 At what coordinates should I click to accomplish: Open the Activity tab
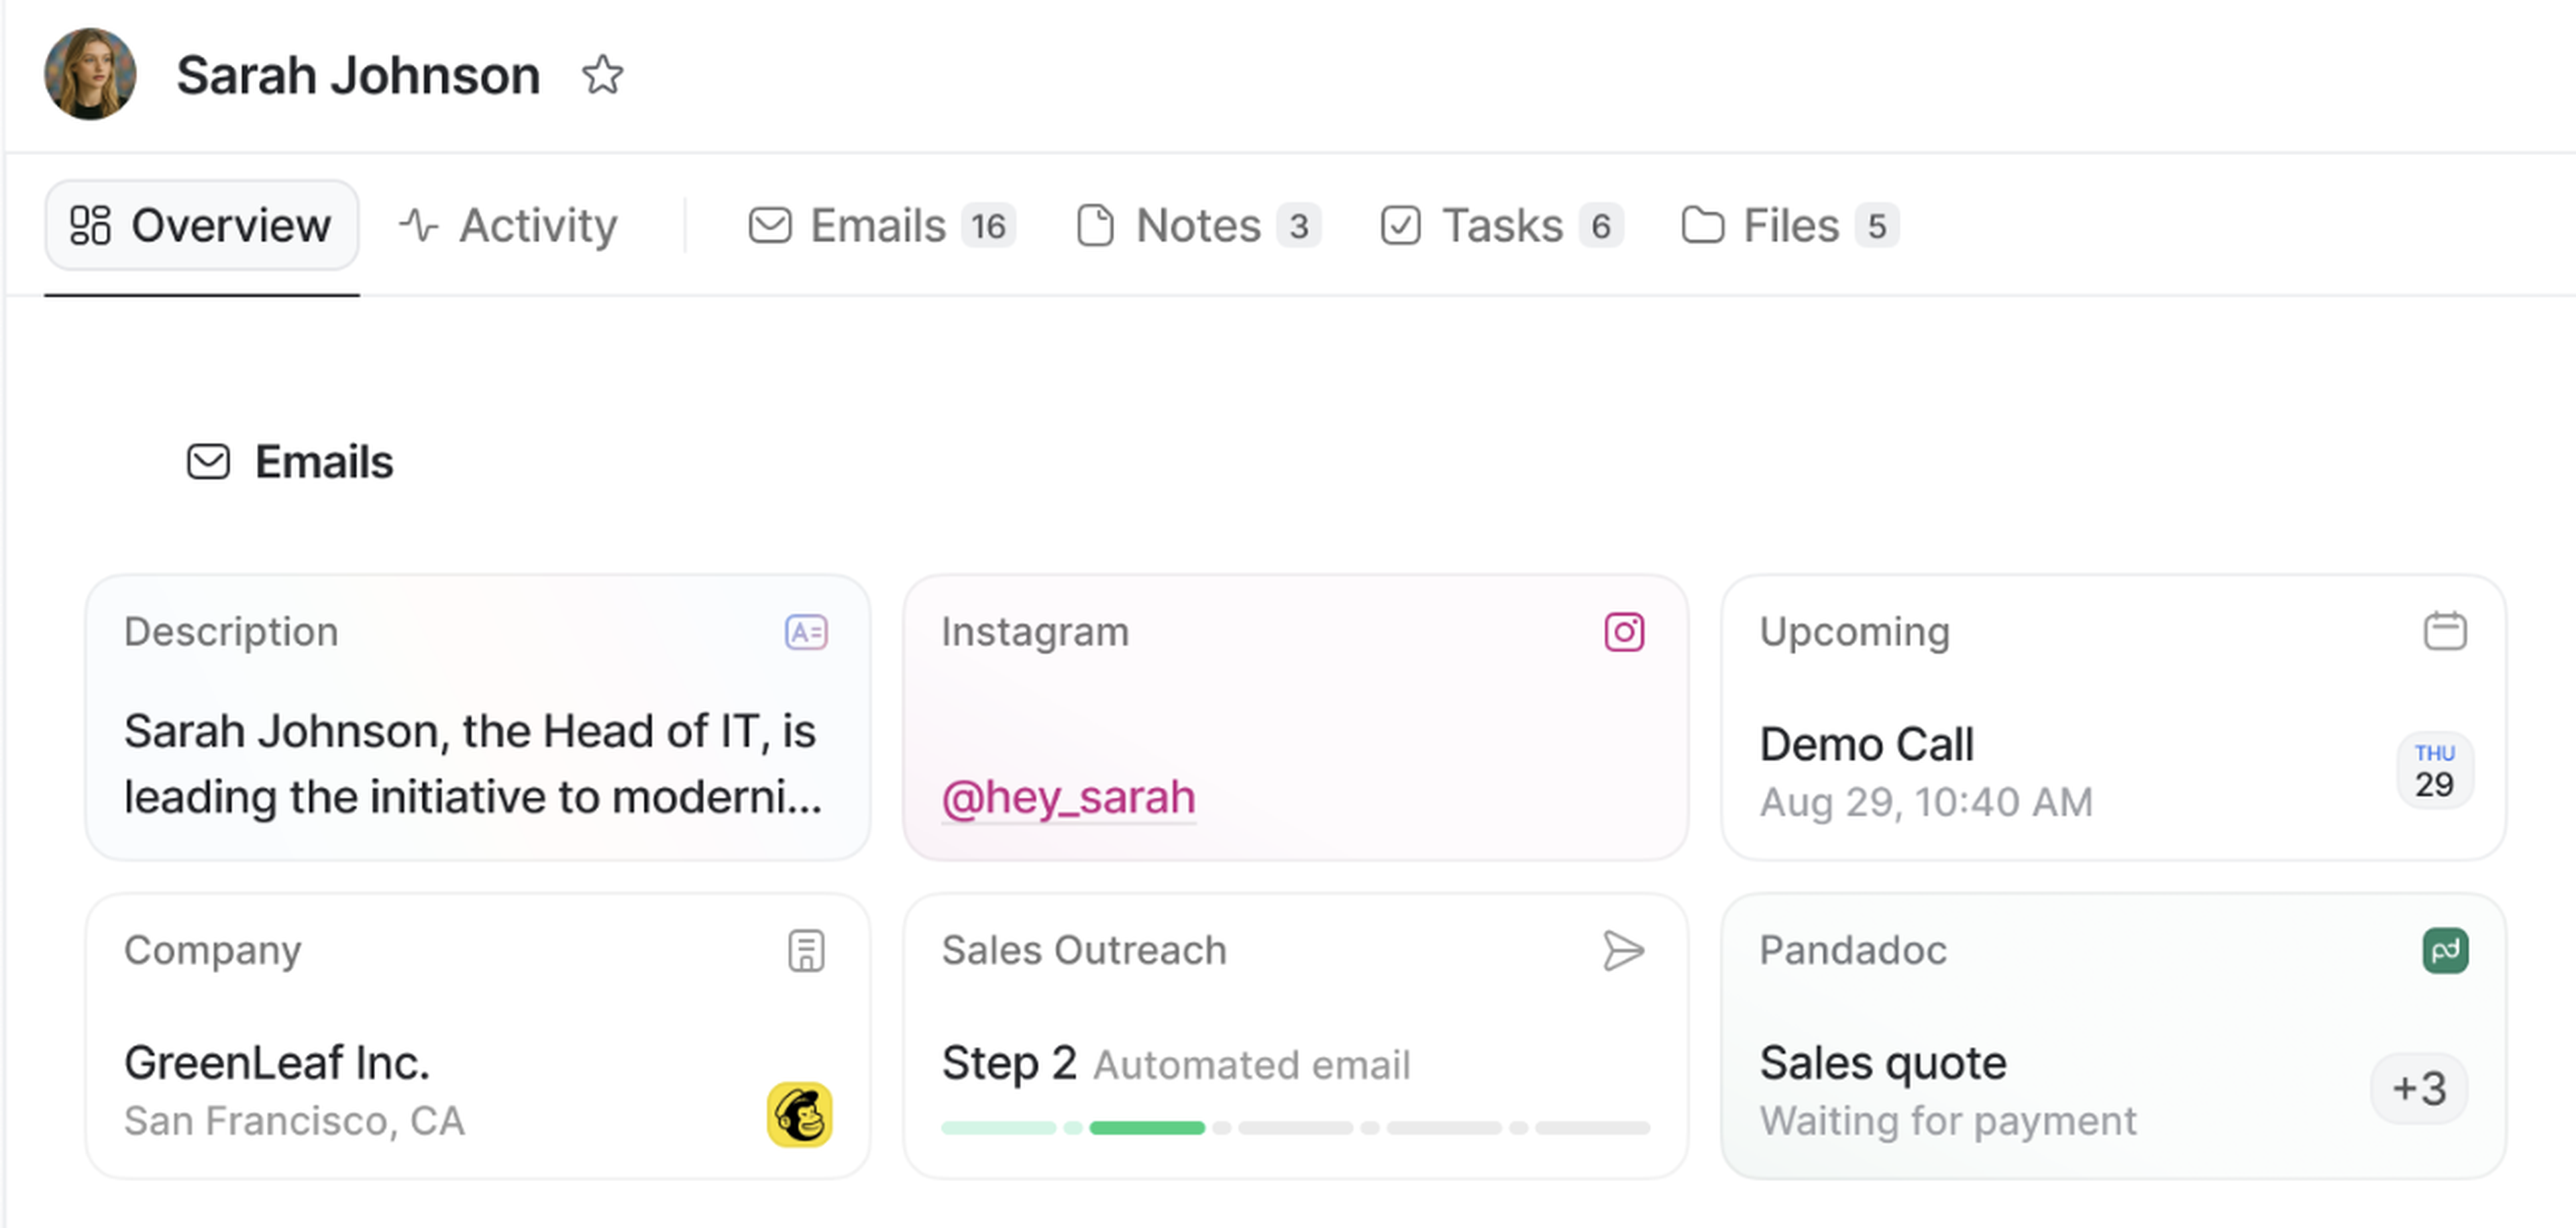(508, 225)
